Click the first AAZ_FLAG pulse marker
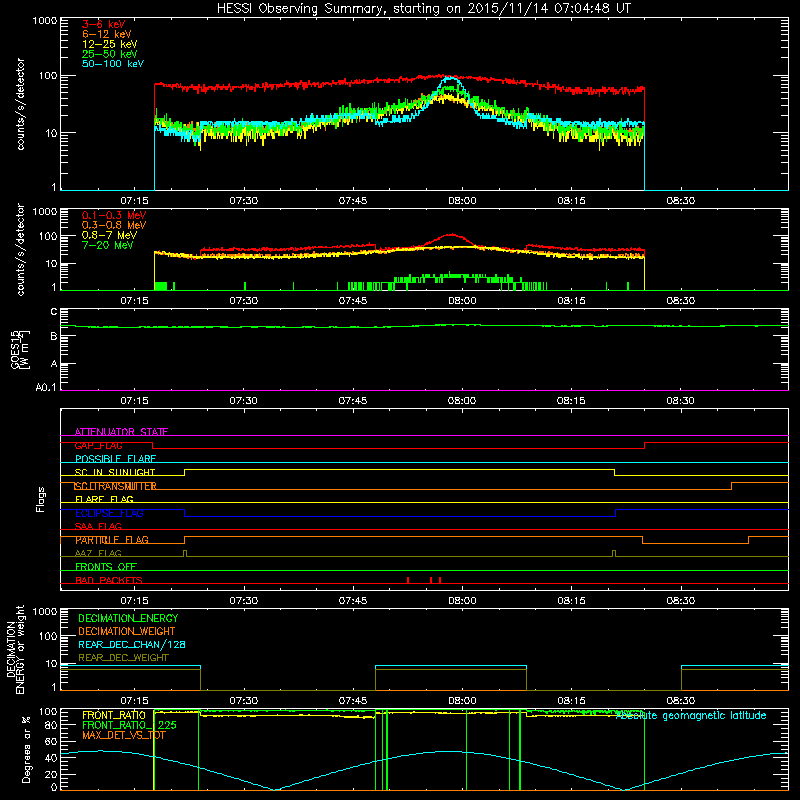The height and width of the screenshot is (800, 800). coord(185,553)
